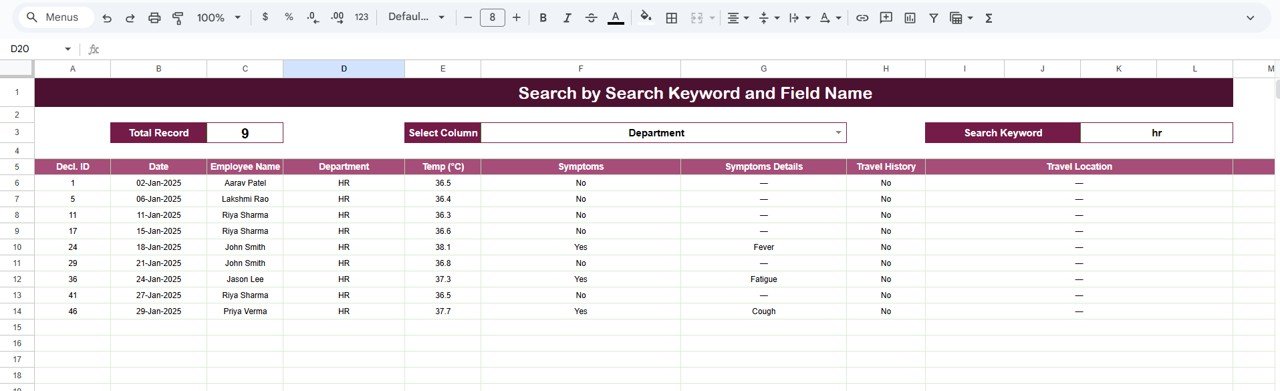Insert a link
Viewport: 1280px width, 391px height.
click(862, 18)
